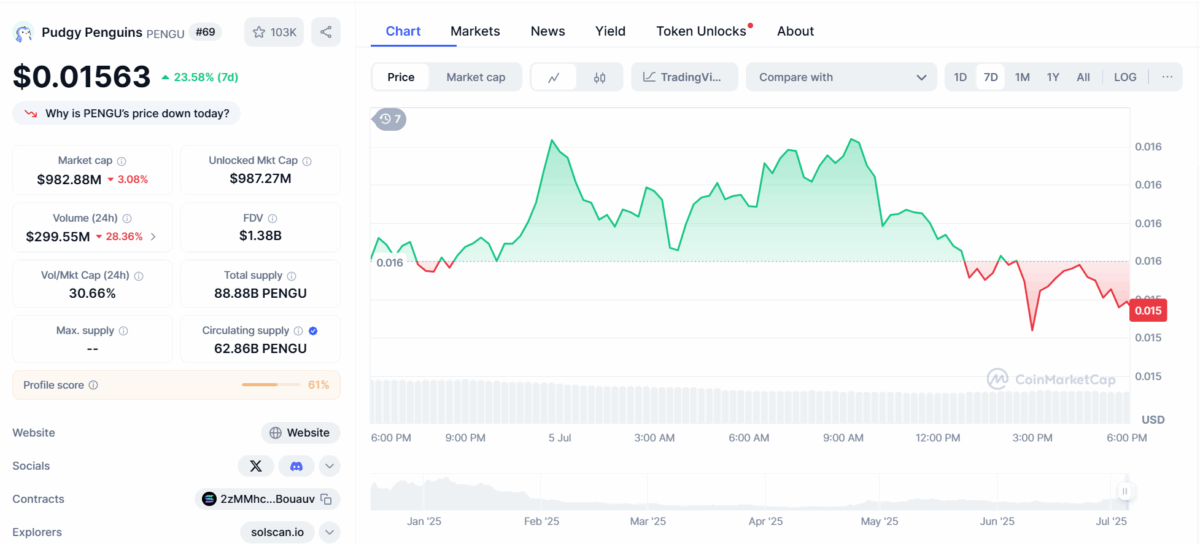Click the verified badge near Circulating supply
1200x544 pixels.
[313, 331]
